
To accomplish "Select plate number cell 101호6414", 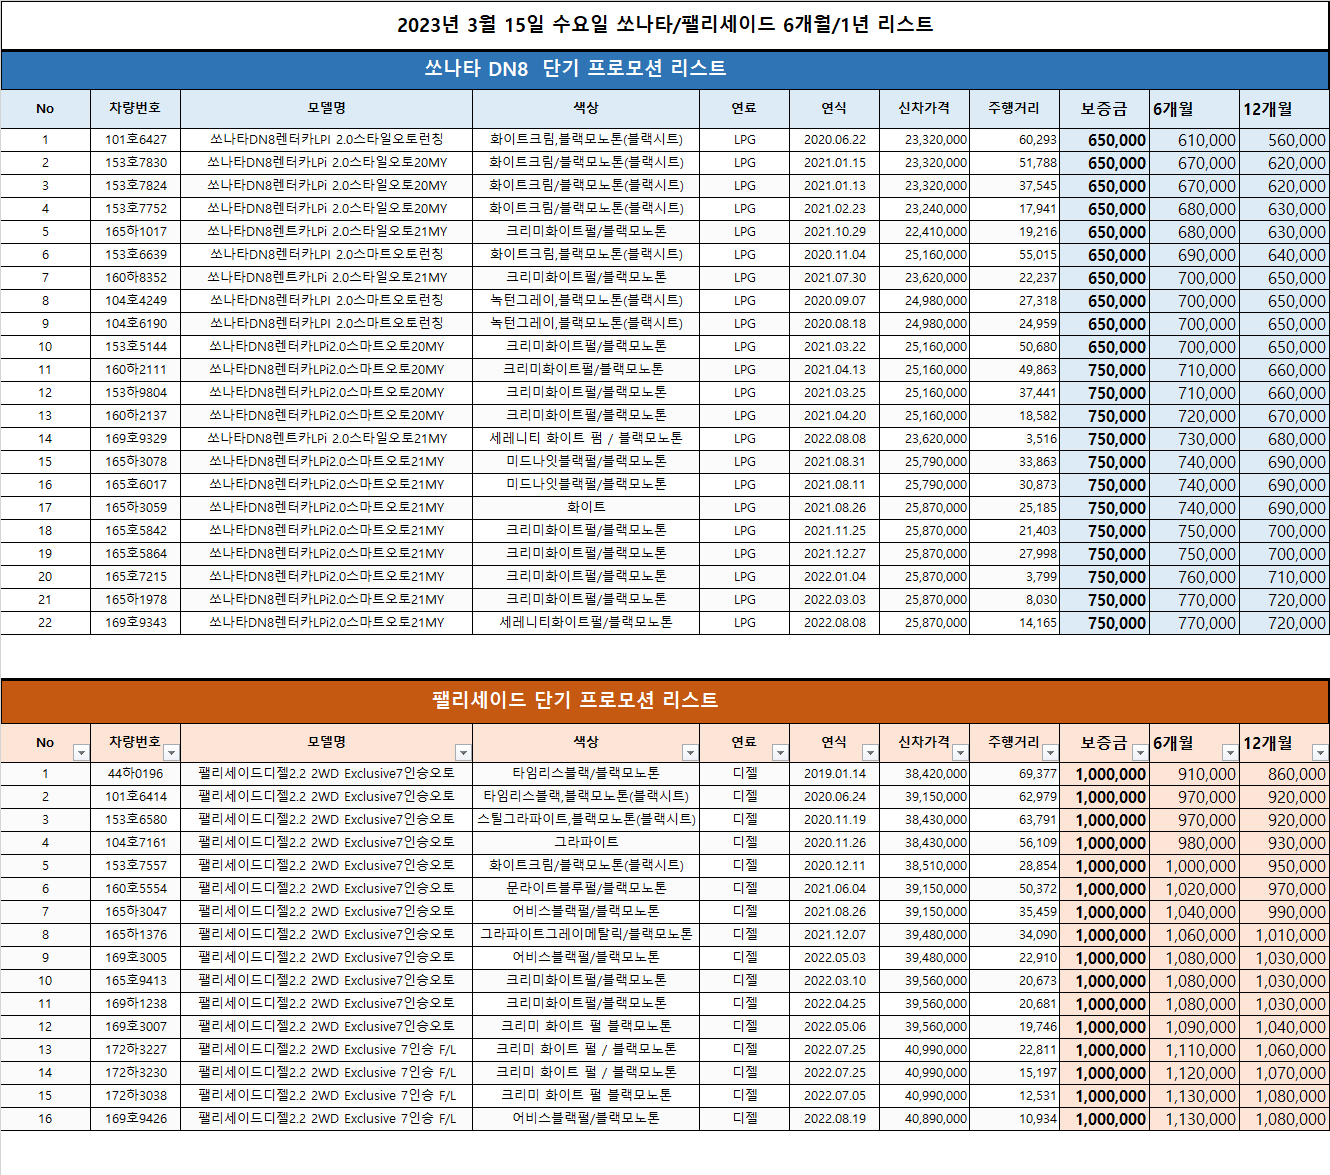I will click(x=136, y=797).
